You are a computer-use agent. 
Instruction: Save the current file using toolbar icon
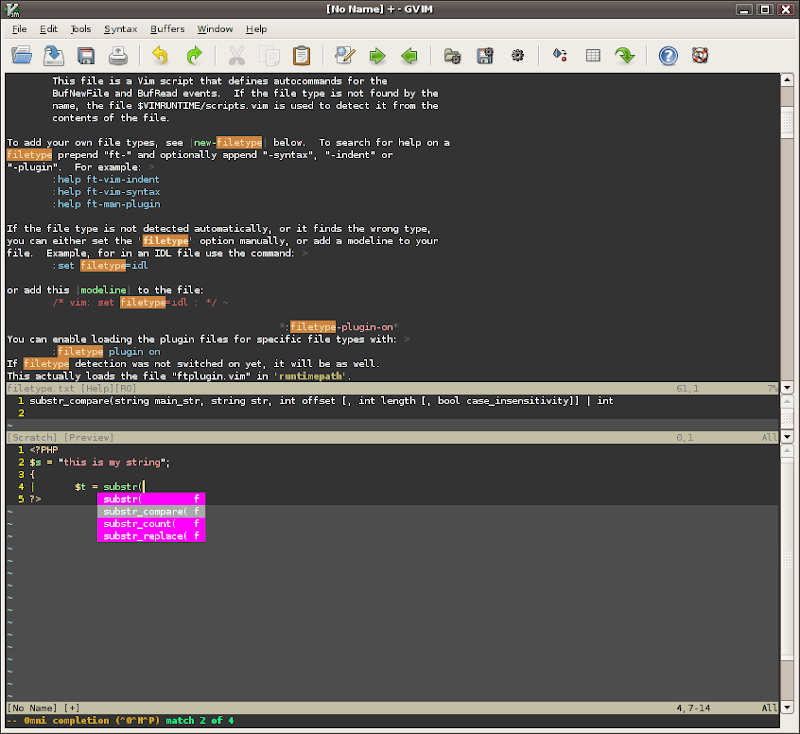pyautogui.click(x=54, y=55)
